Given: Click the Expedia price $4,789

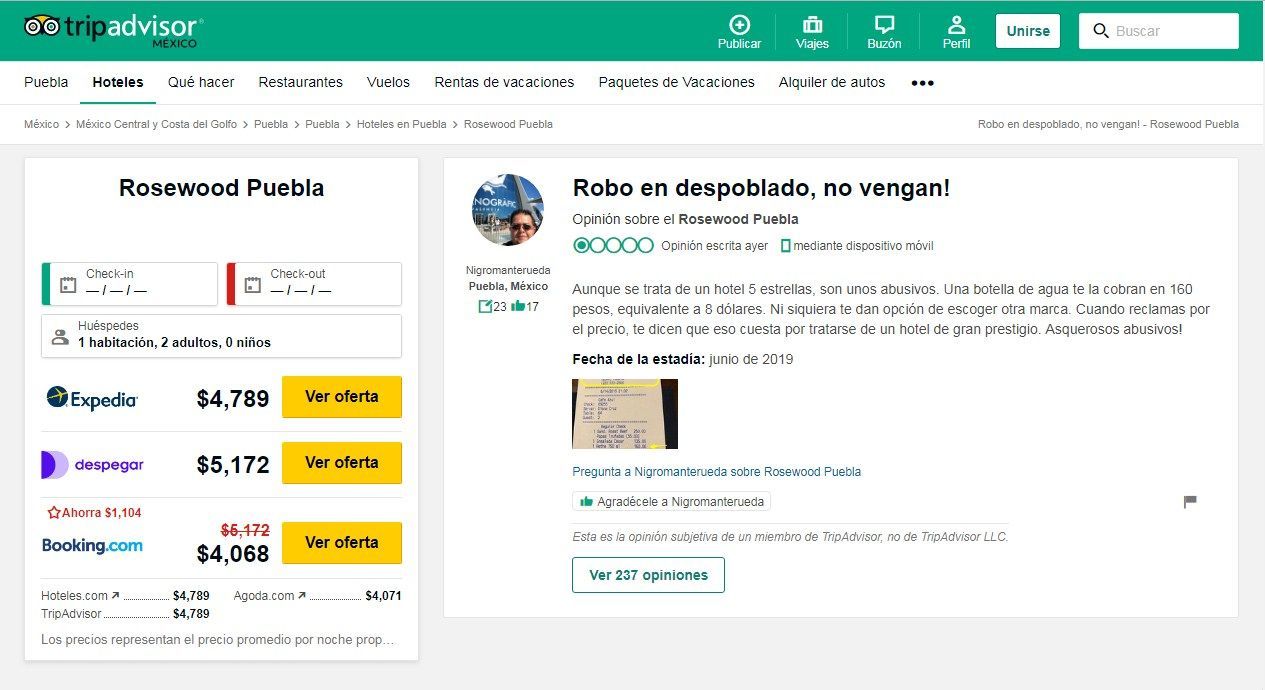Looking at the screenshot, I should 233,399.
